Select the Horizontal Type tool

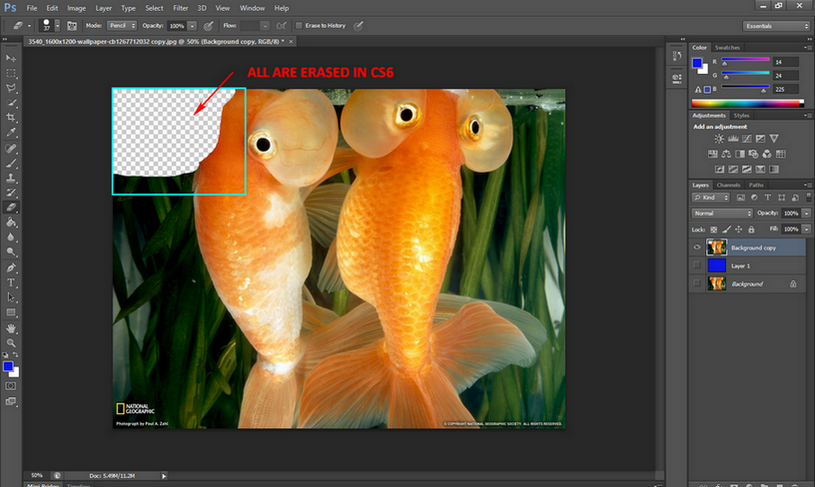[11, 283]
